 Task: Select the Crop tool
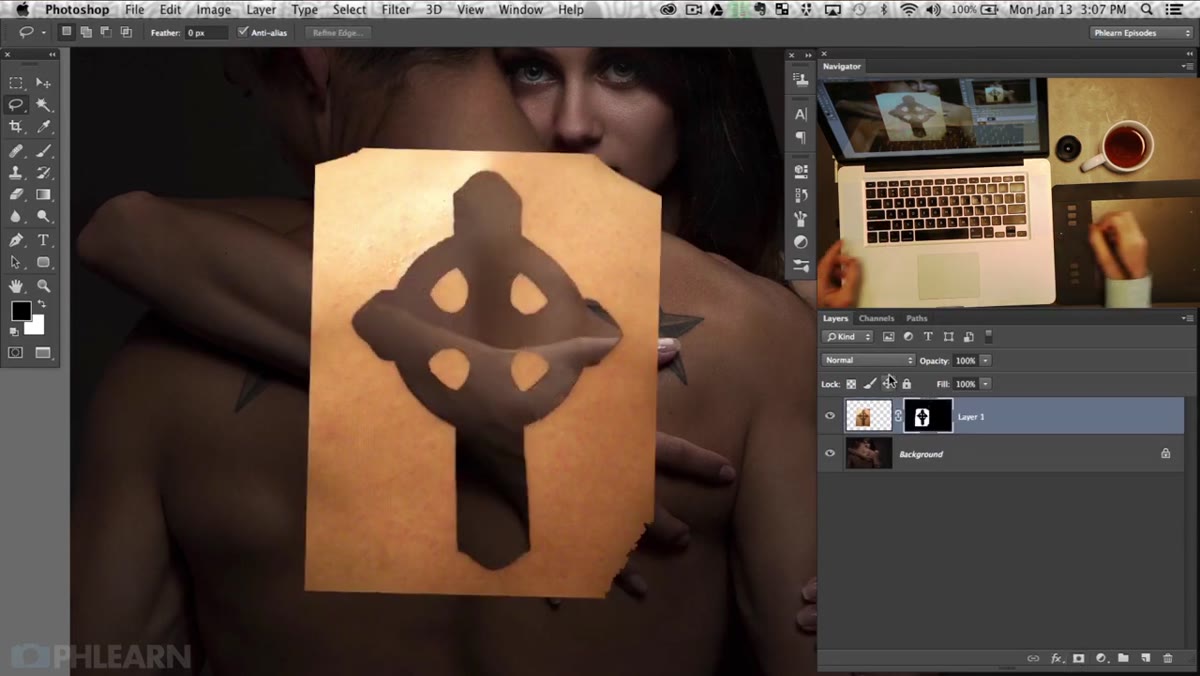[16, 127]
